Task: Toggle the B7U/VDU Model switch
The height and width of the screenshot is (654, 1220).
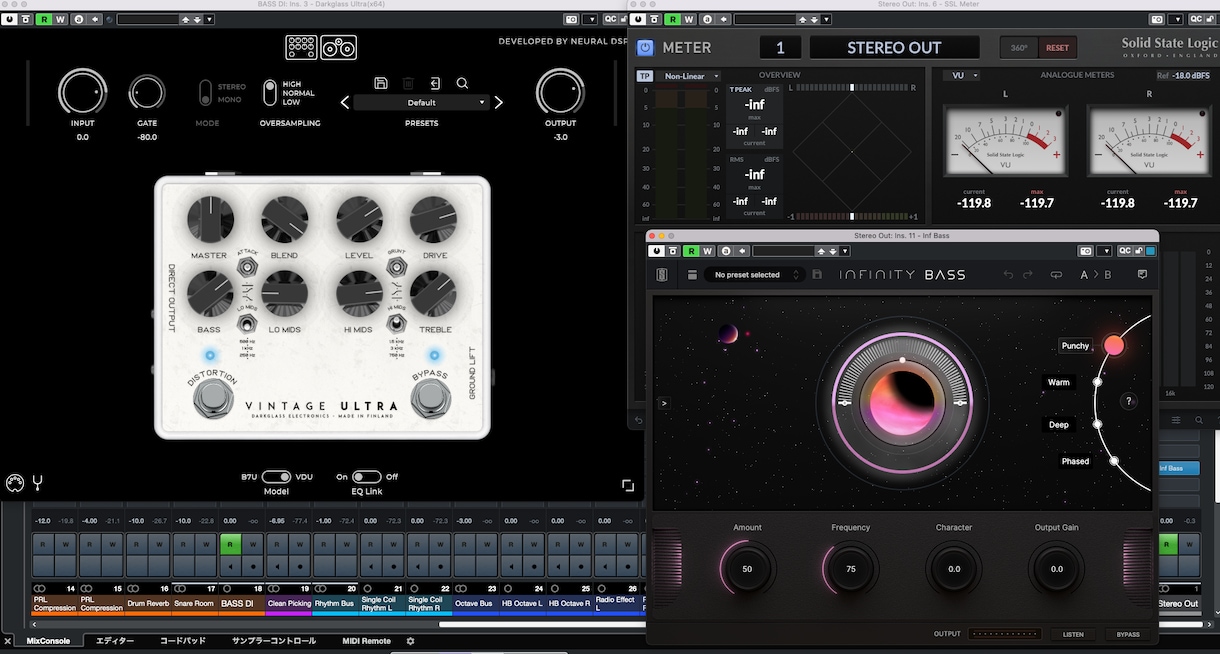Action: coord(277,477)
